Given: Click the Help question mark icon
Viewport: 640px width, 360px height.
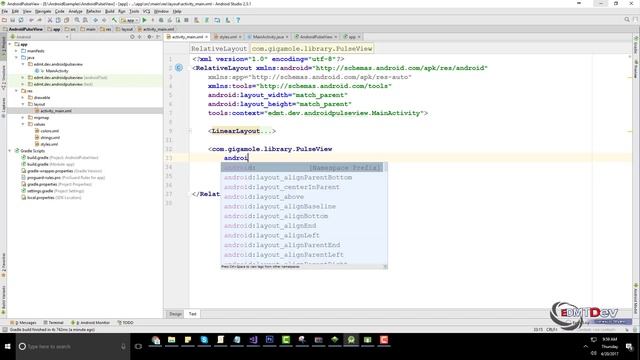Looking at the screenshot, I should 238,20.
